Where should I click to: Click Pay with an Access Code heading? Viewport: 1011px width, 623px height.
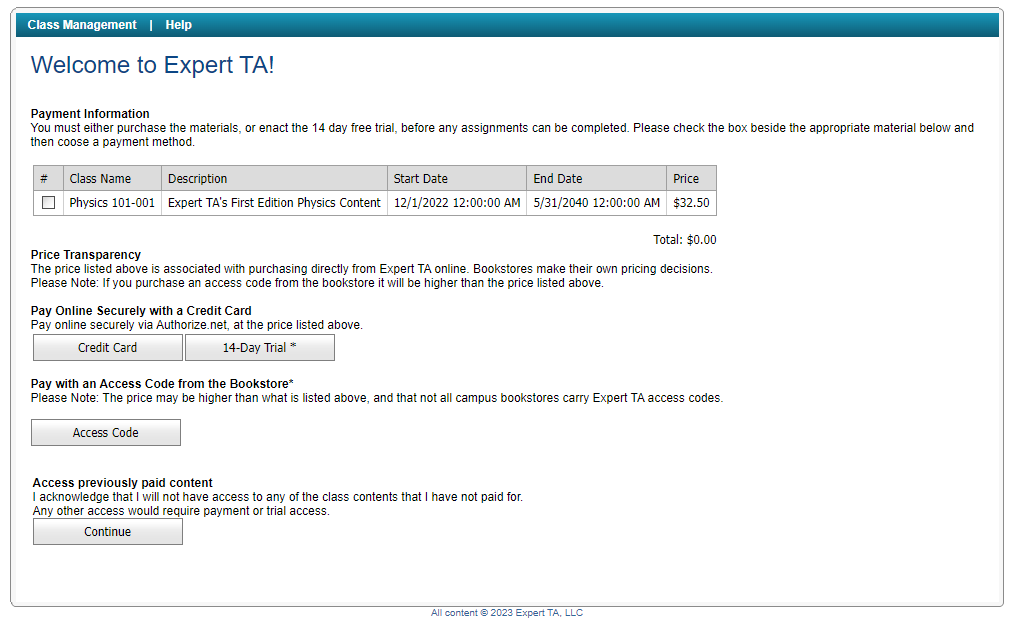click(x=162, y=384)
